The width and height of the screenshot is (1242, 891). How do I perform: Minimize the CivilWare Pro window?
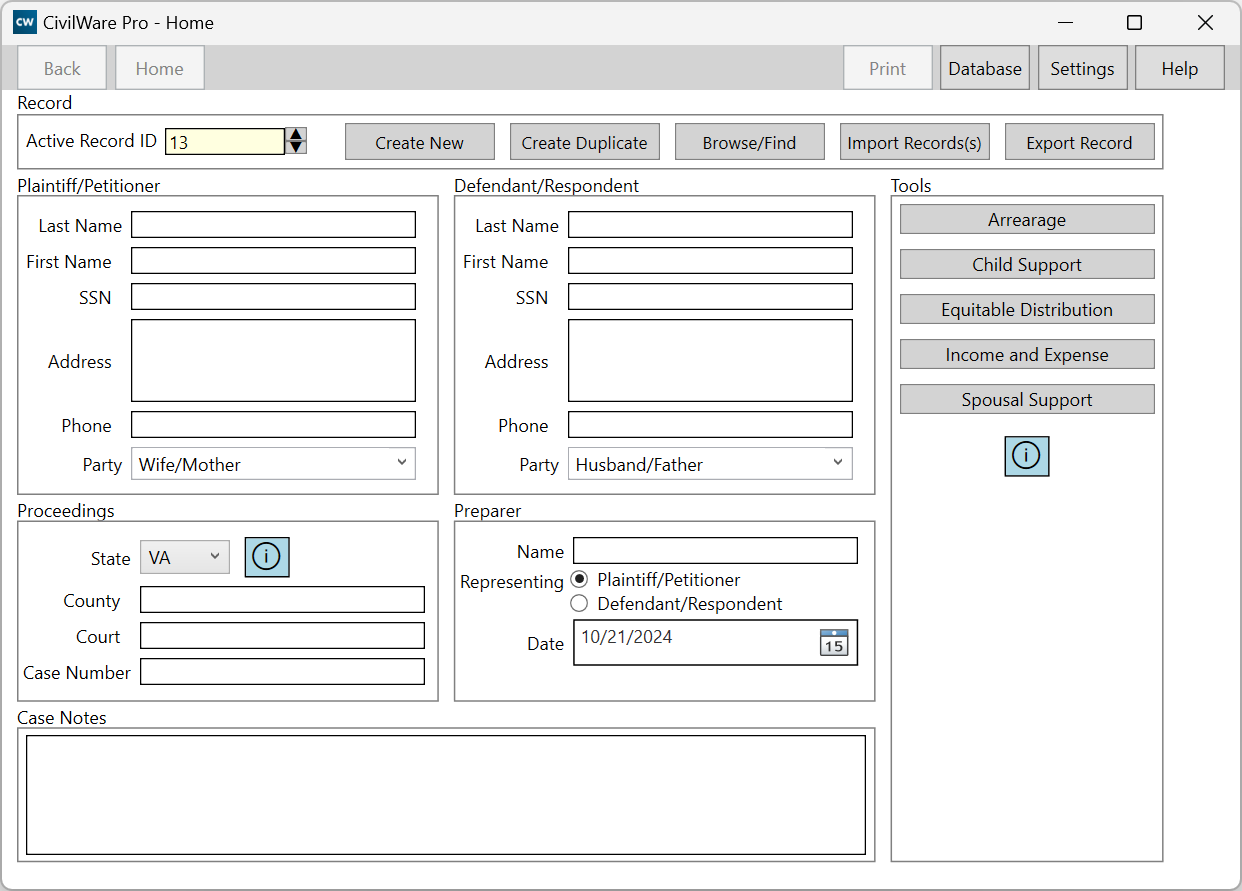coord(1066,22)
